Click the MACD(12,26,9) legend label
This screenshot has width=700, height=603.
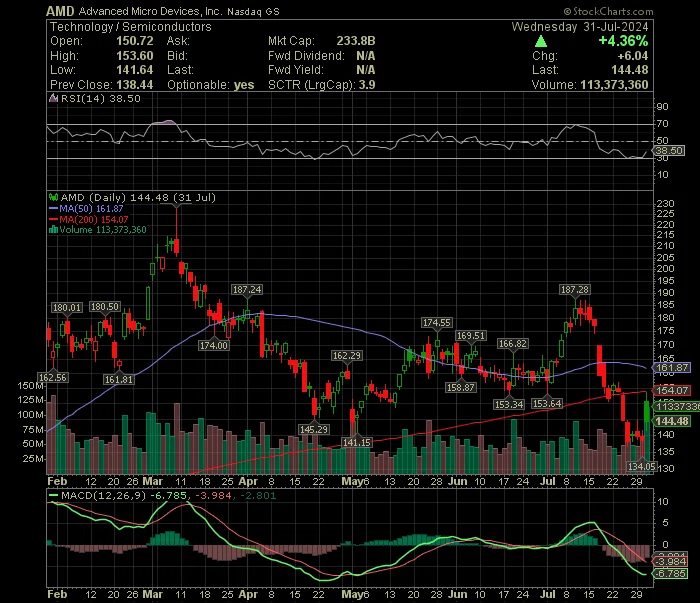pyautogui.click(x=103, y=495)
